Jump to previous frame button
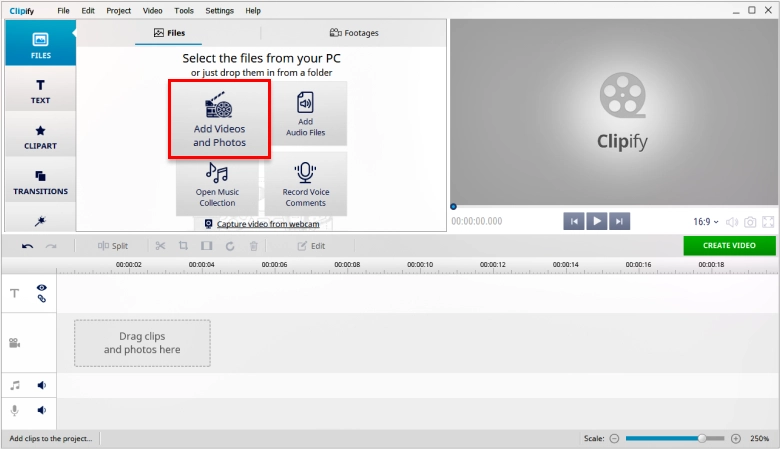This screenshot has height=449, width=780. (x=574, y=221)
